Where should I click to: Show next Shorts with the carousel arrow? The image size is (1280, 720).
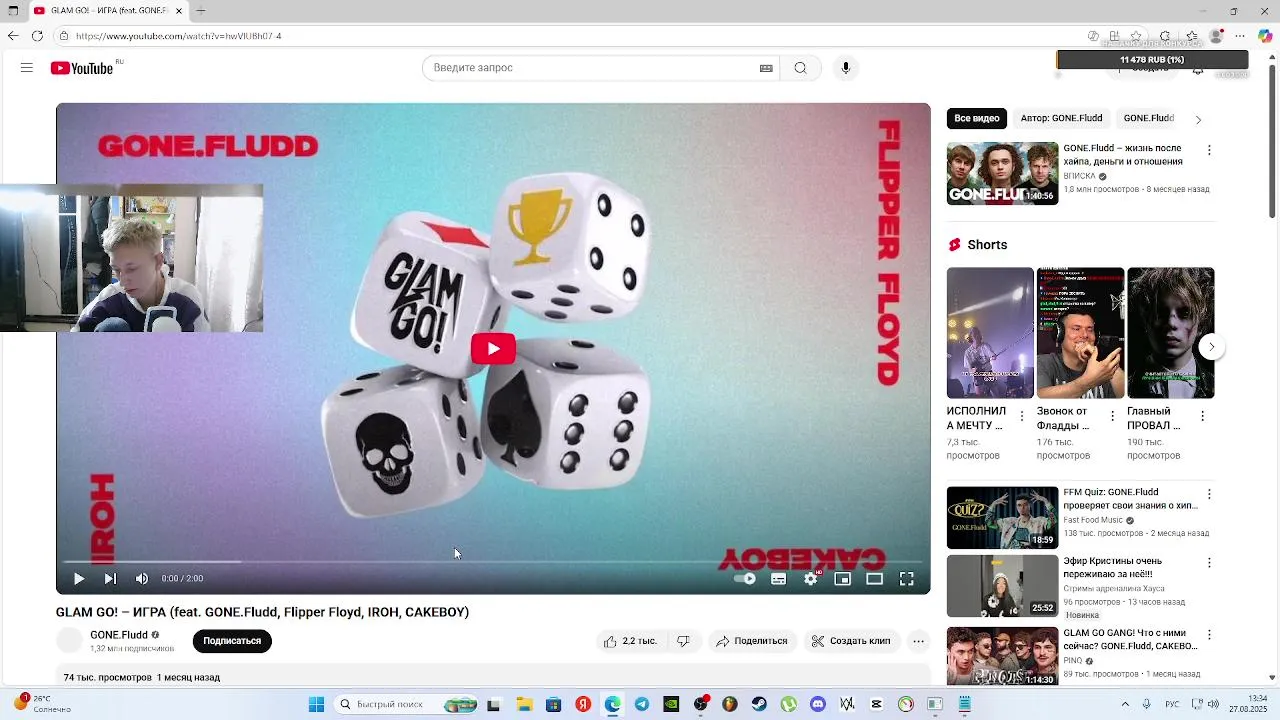pyautogui.click(x=1211, y=347)
